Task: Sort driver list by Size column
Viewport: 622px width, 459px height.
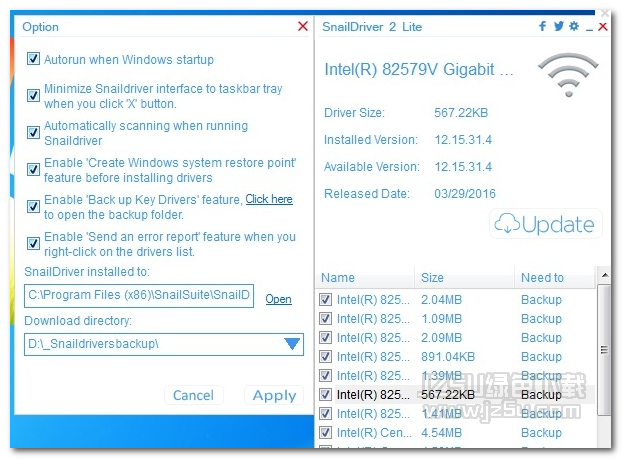Action: coord(465,277)
